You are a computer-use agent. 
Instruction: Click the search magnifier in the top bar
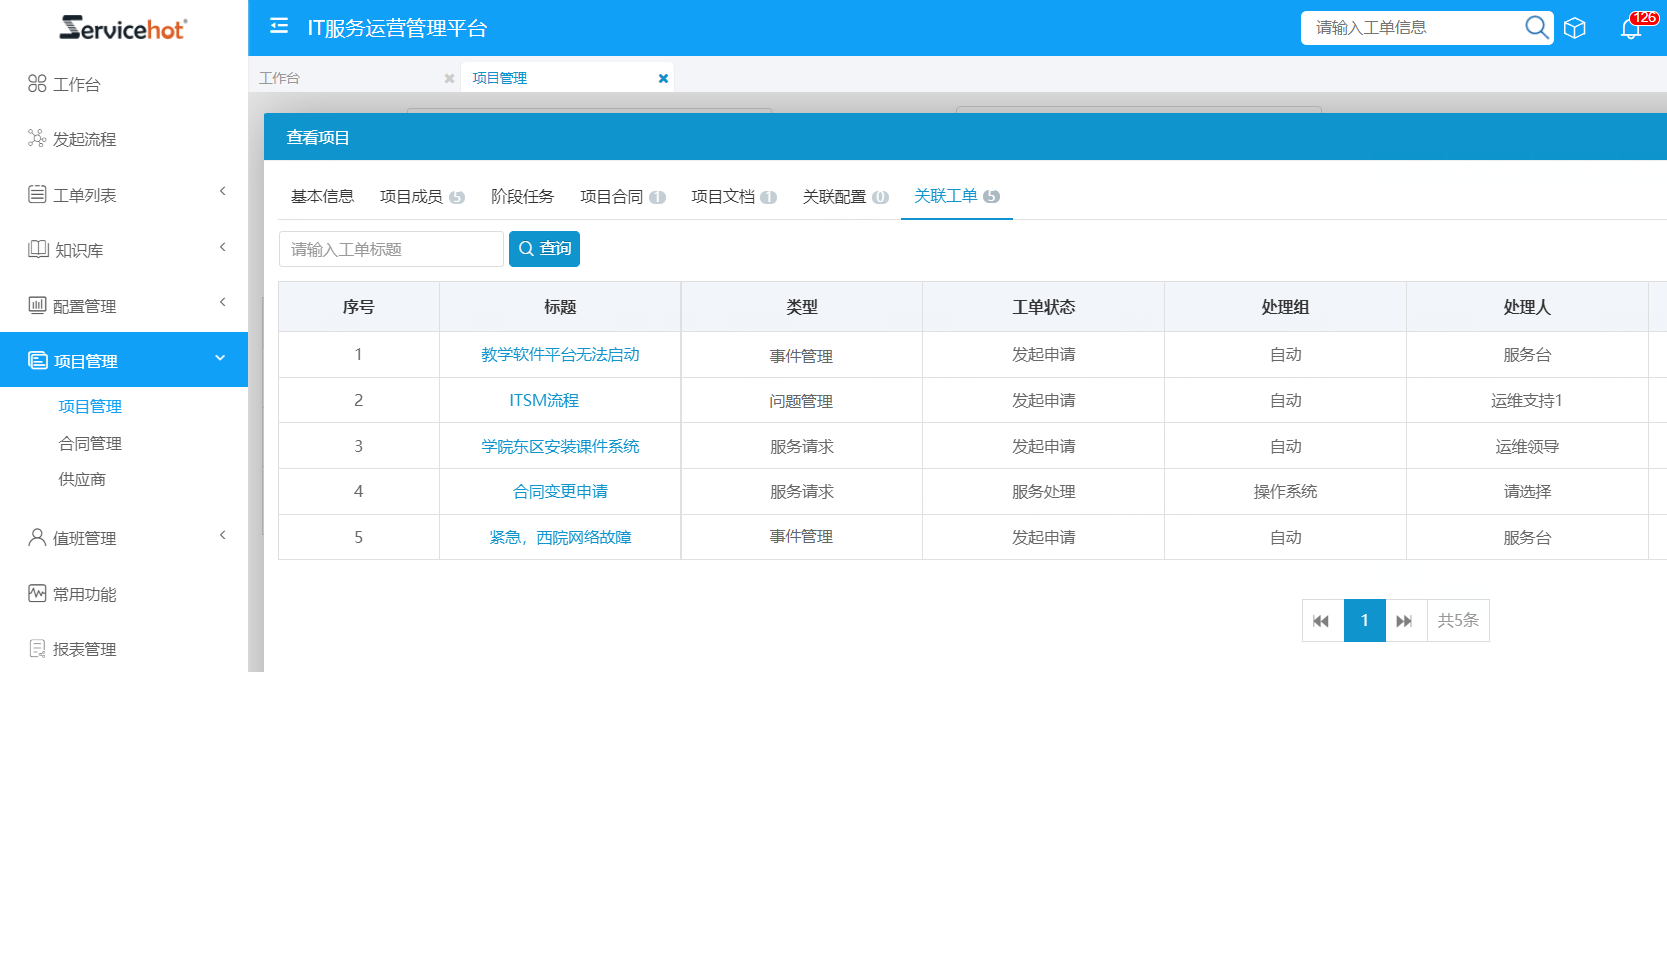tap(1535, 27)
